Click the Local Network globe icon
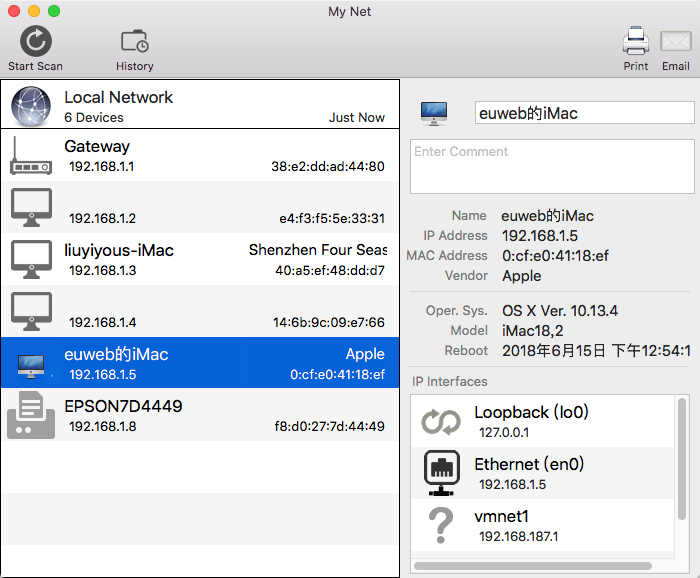 31,106
